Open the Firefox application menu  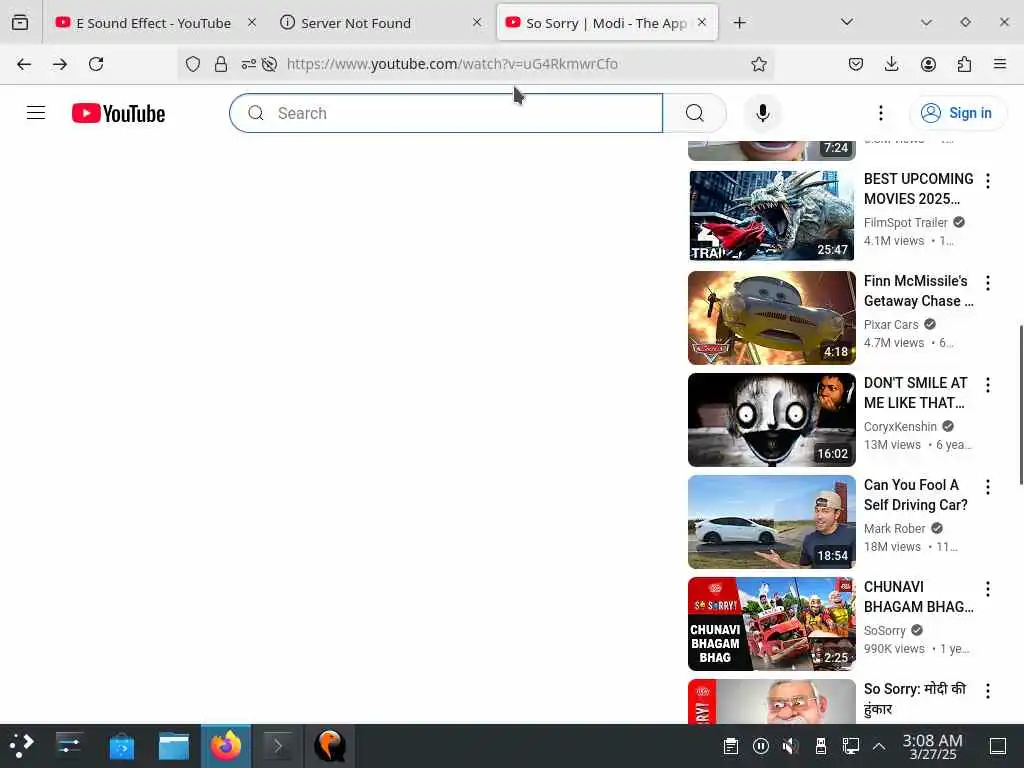coord(1000,64)
